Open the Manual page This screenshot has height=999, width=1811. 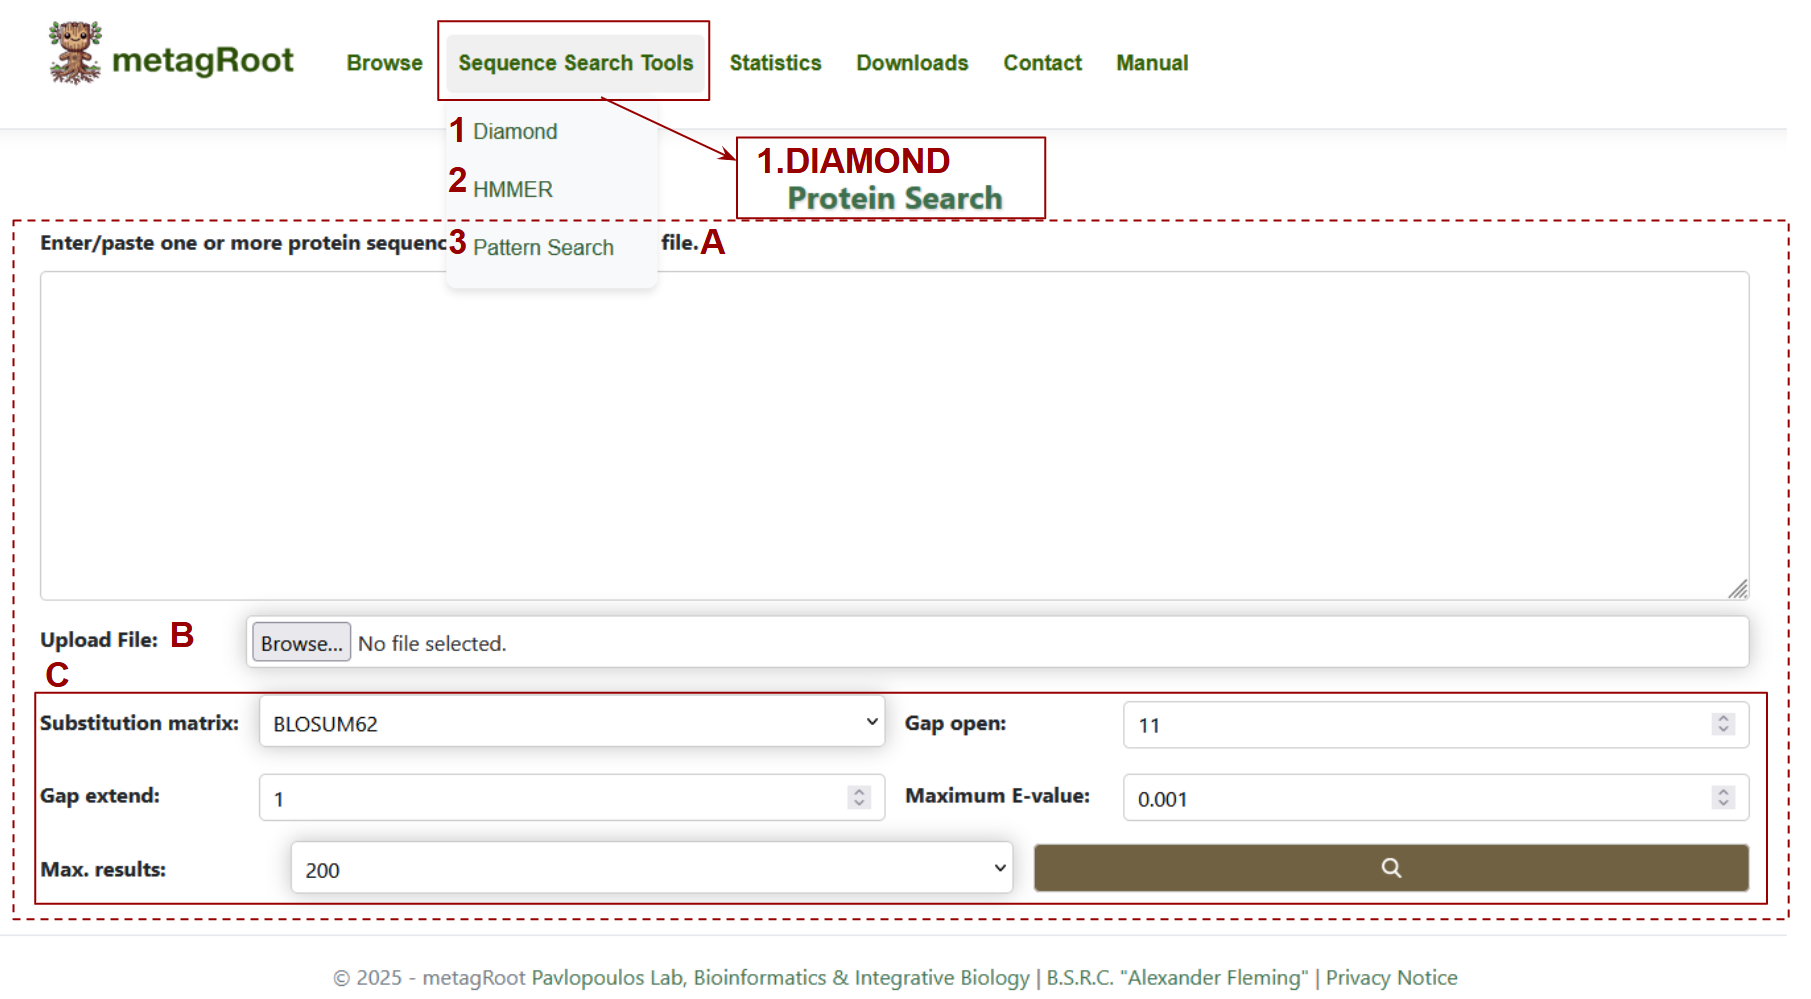click(x=1152, y=63)
